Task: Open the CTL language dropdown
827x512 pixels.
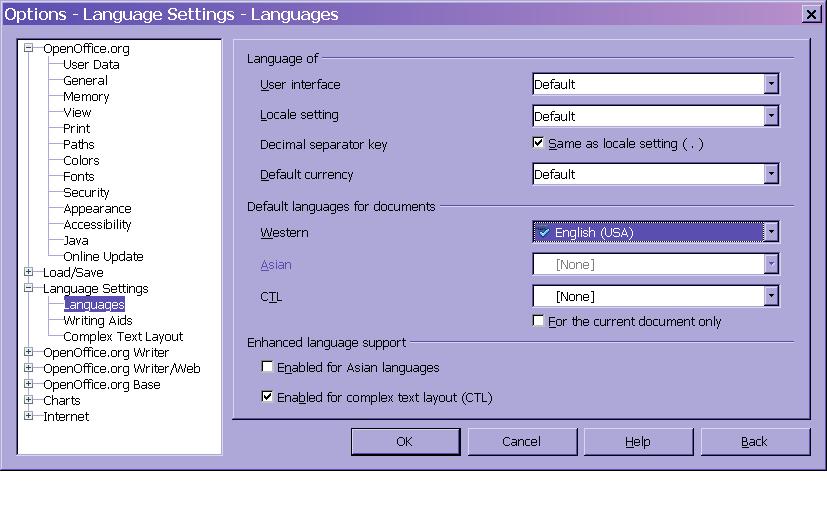Action: (x=771, y=296)
